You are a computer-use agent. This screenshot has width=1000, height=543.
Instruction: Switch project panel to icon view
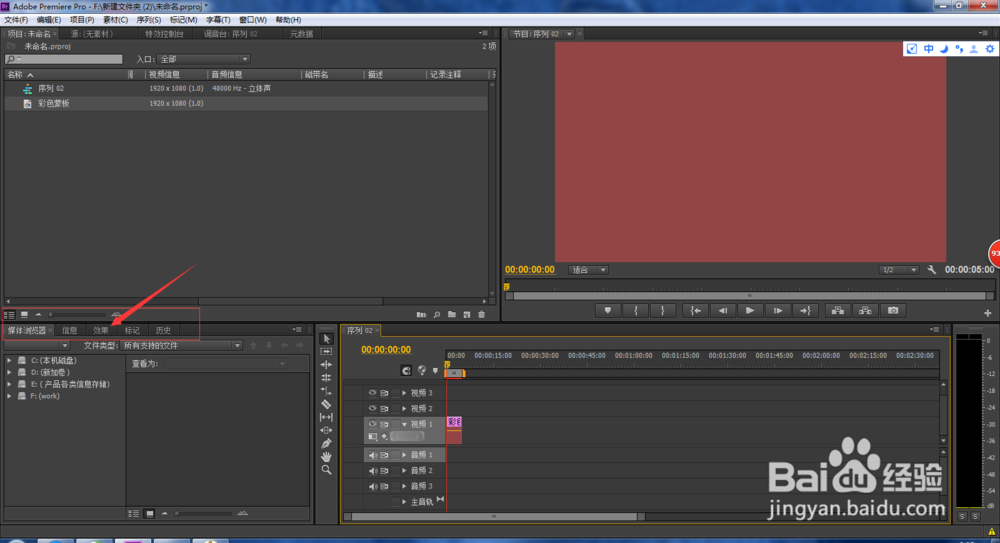point(24,315)
